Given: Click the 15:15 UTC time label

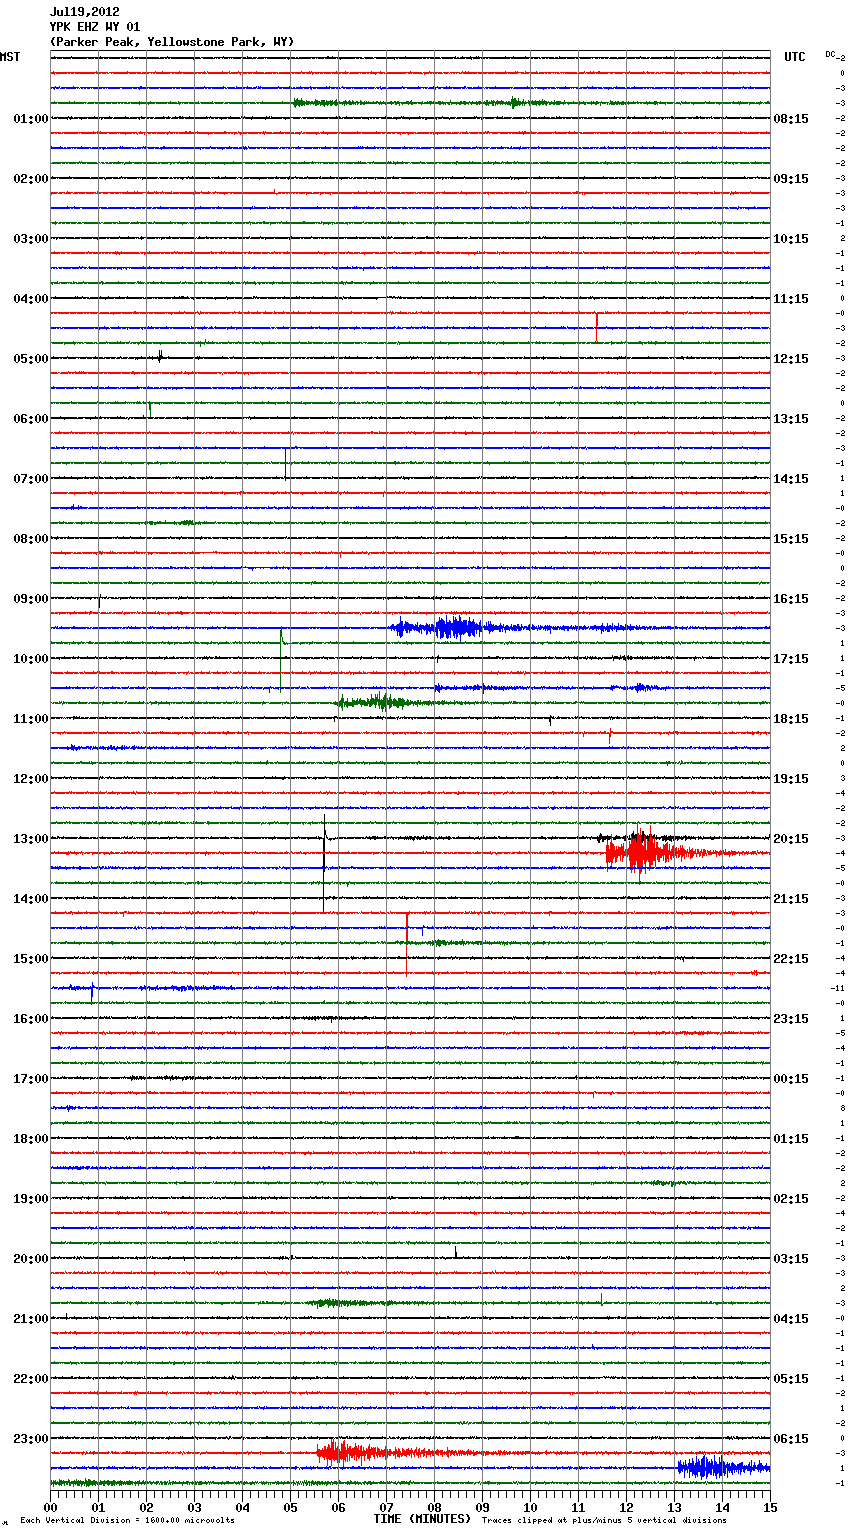Looking at the screenshot, I should point(791,539).
